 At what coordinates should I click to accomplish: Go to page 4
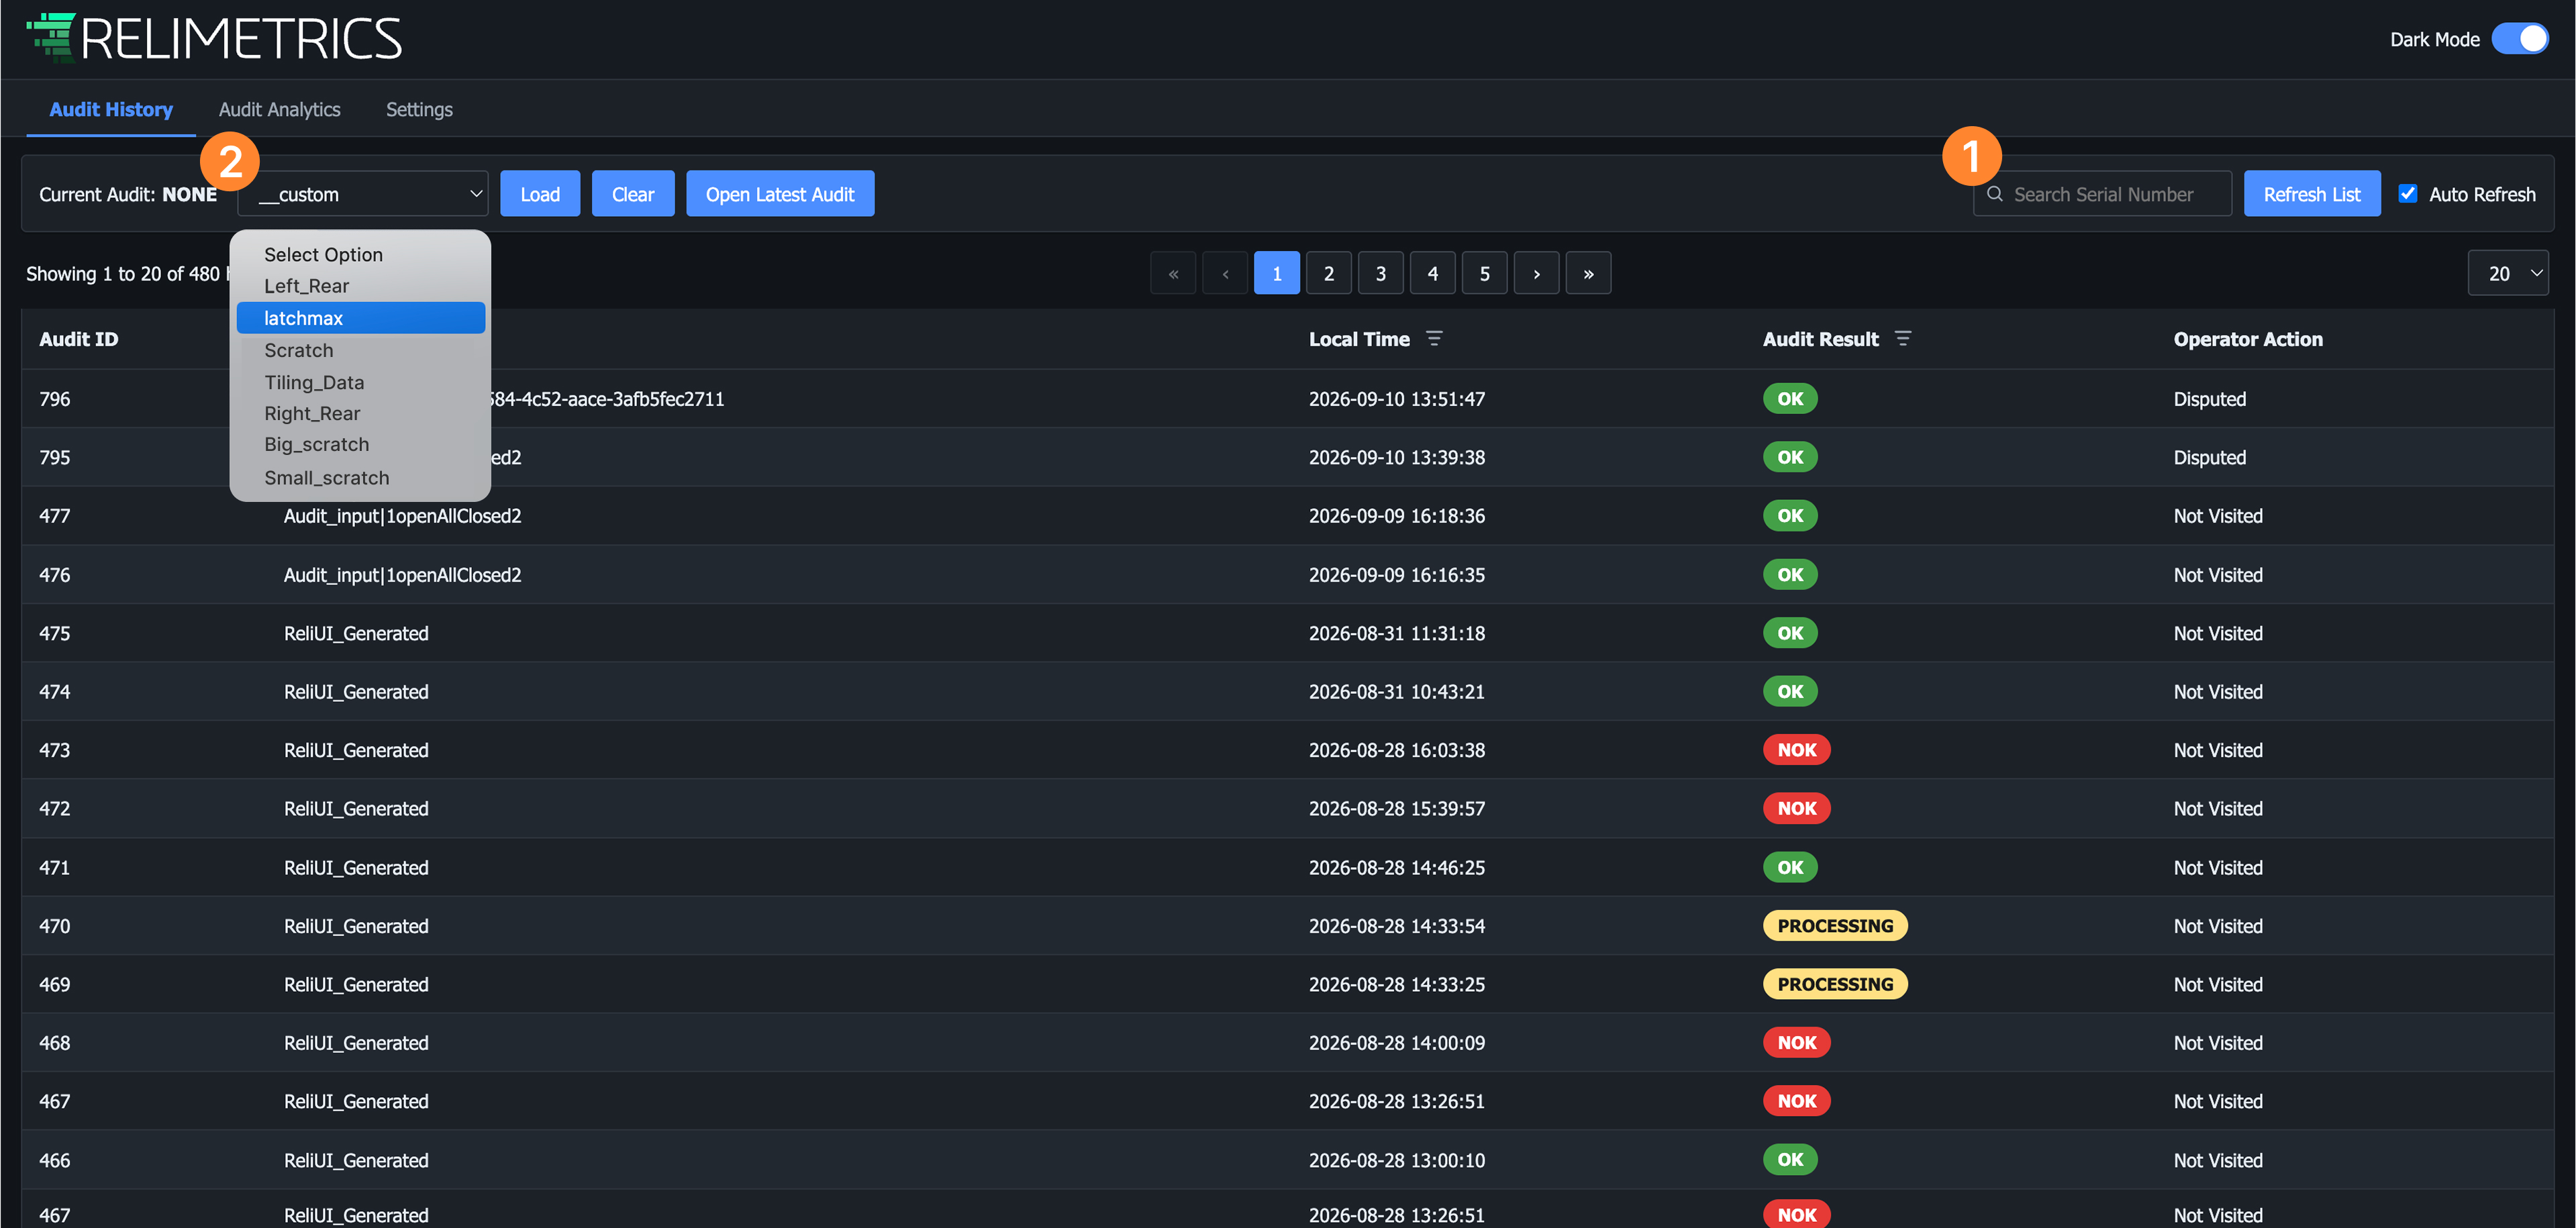(1433, 273)
